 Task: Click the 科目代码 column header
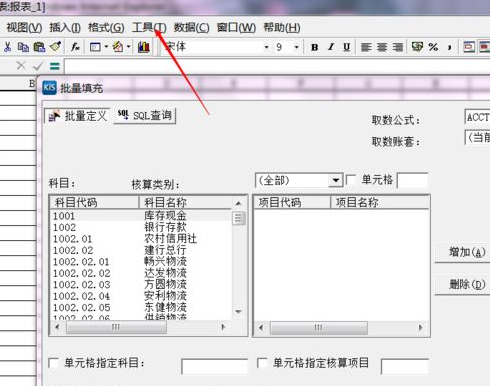tap(94, 202)
